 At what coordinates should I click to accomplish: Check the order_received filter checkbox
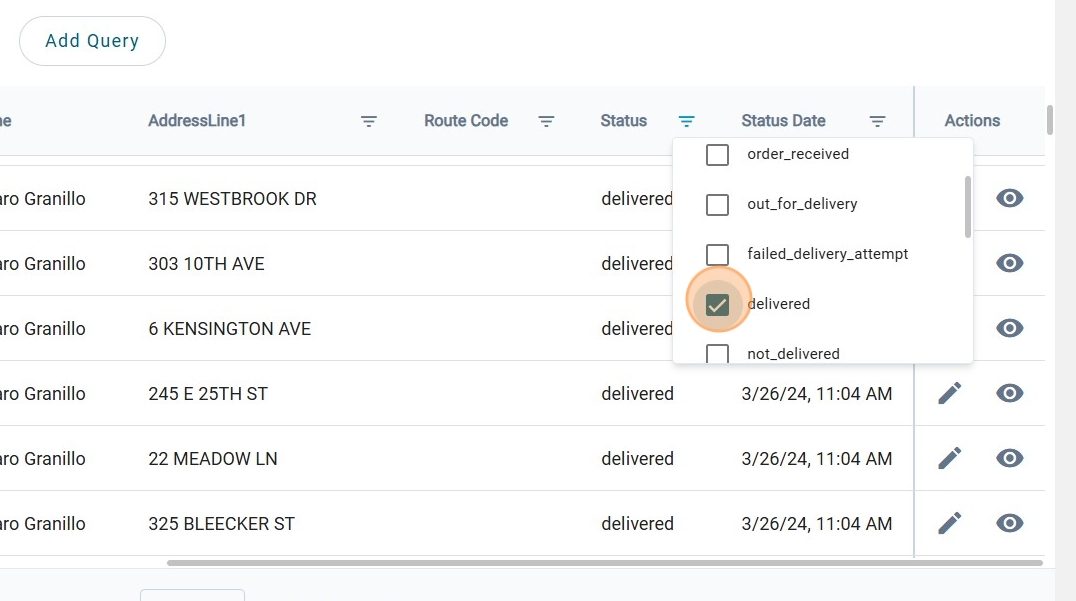[717, 155]
